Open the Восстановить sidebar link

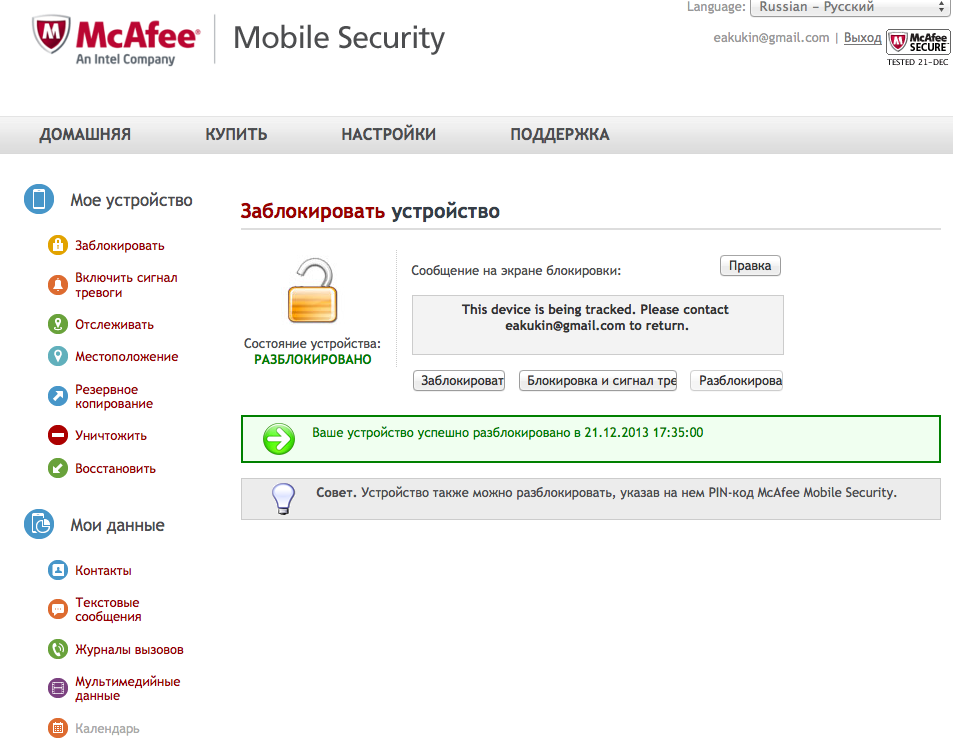pos(115,468)
